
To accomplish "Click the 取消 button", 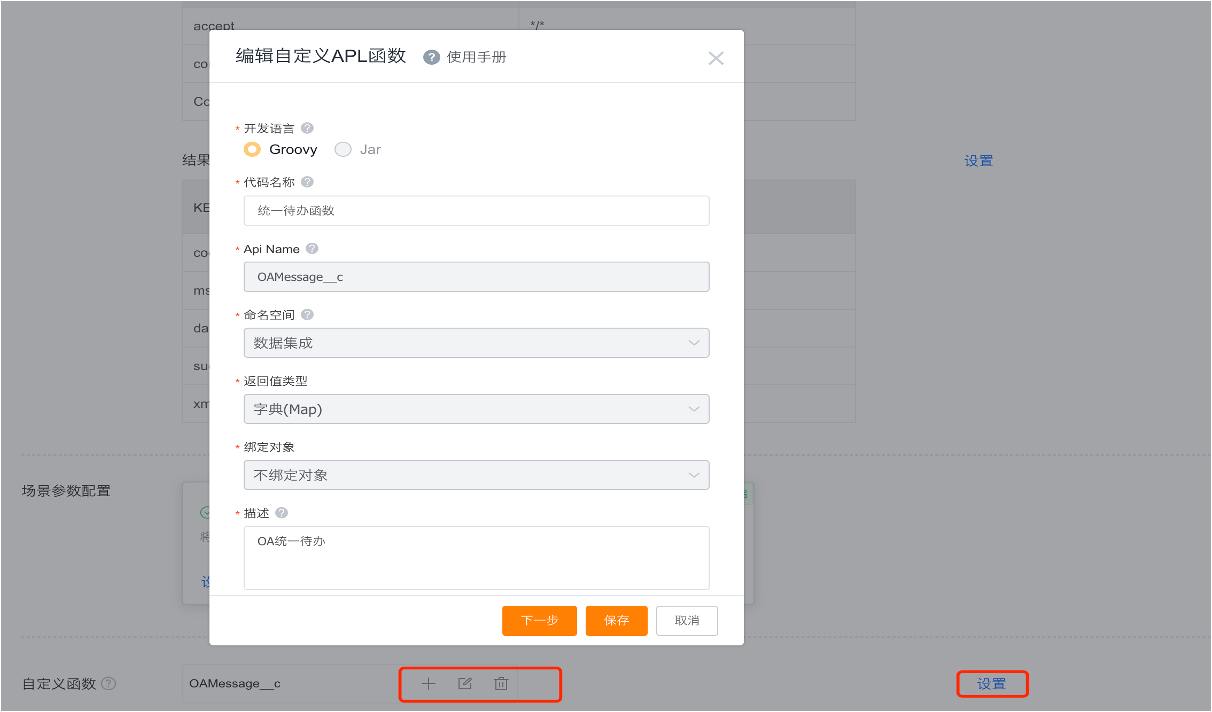I will click(687, 621).
